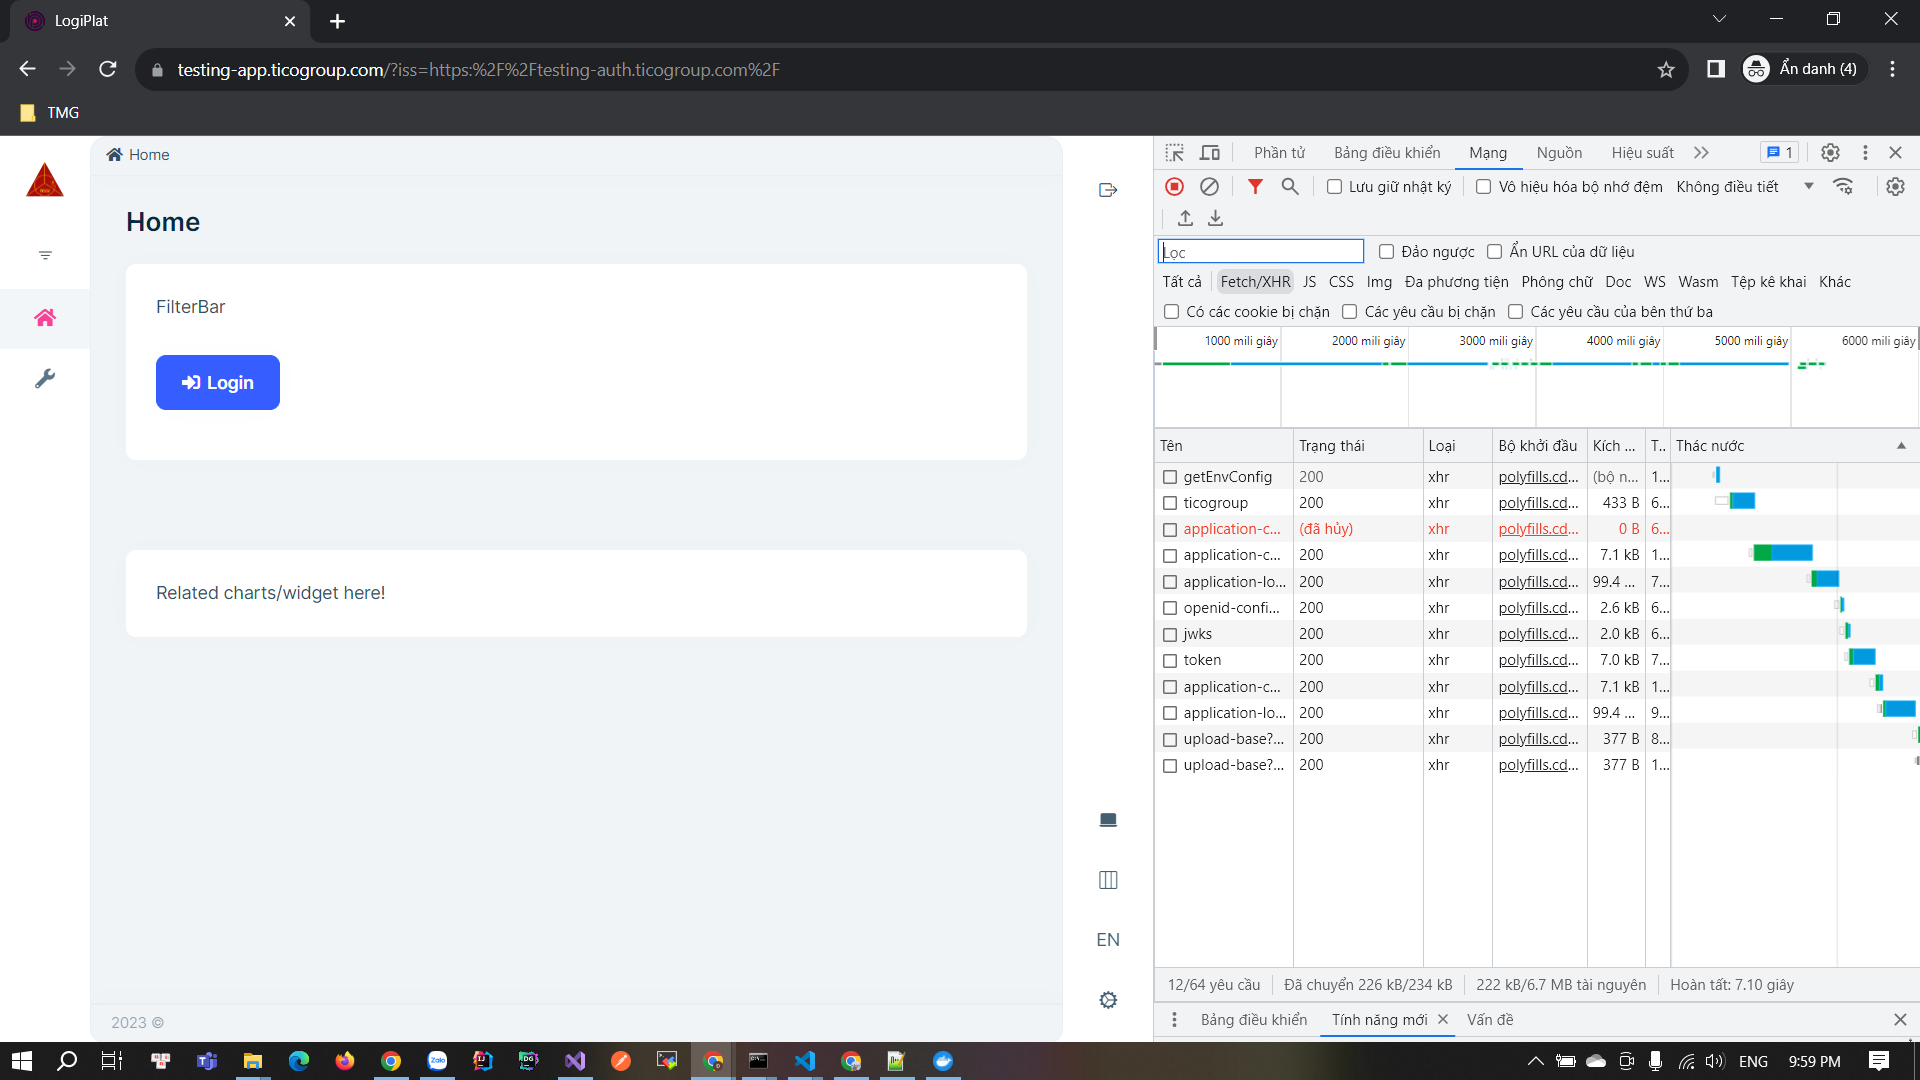1920x1080 pixels.
Task: Click the record network log icon
Action: click(x=1175, y=187)
